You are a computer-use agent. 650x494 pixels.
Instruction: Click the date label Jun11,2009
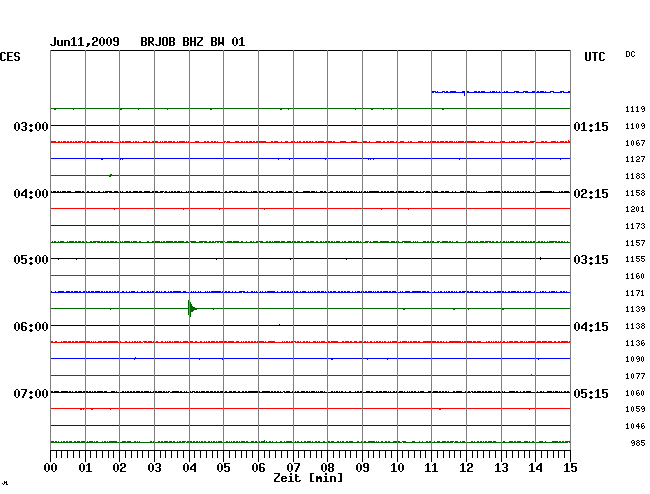click(x=85, y=42)
